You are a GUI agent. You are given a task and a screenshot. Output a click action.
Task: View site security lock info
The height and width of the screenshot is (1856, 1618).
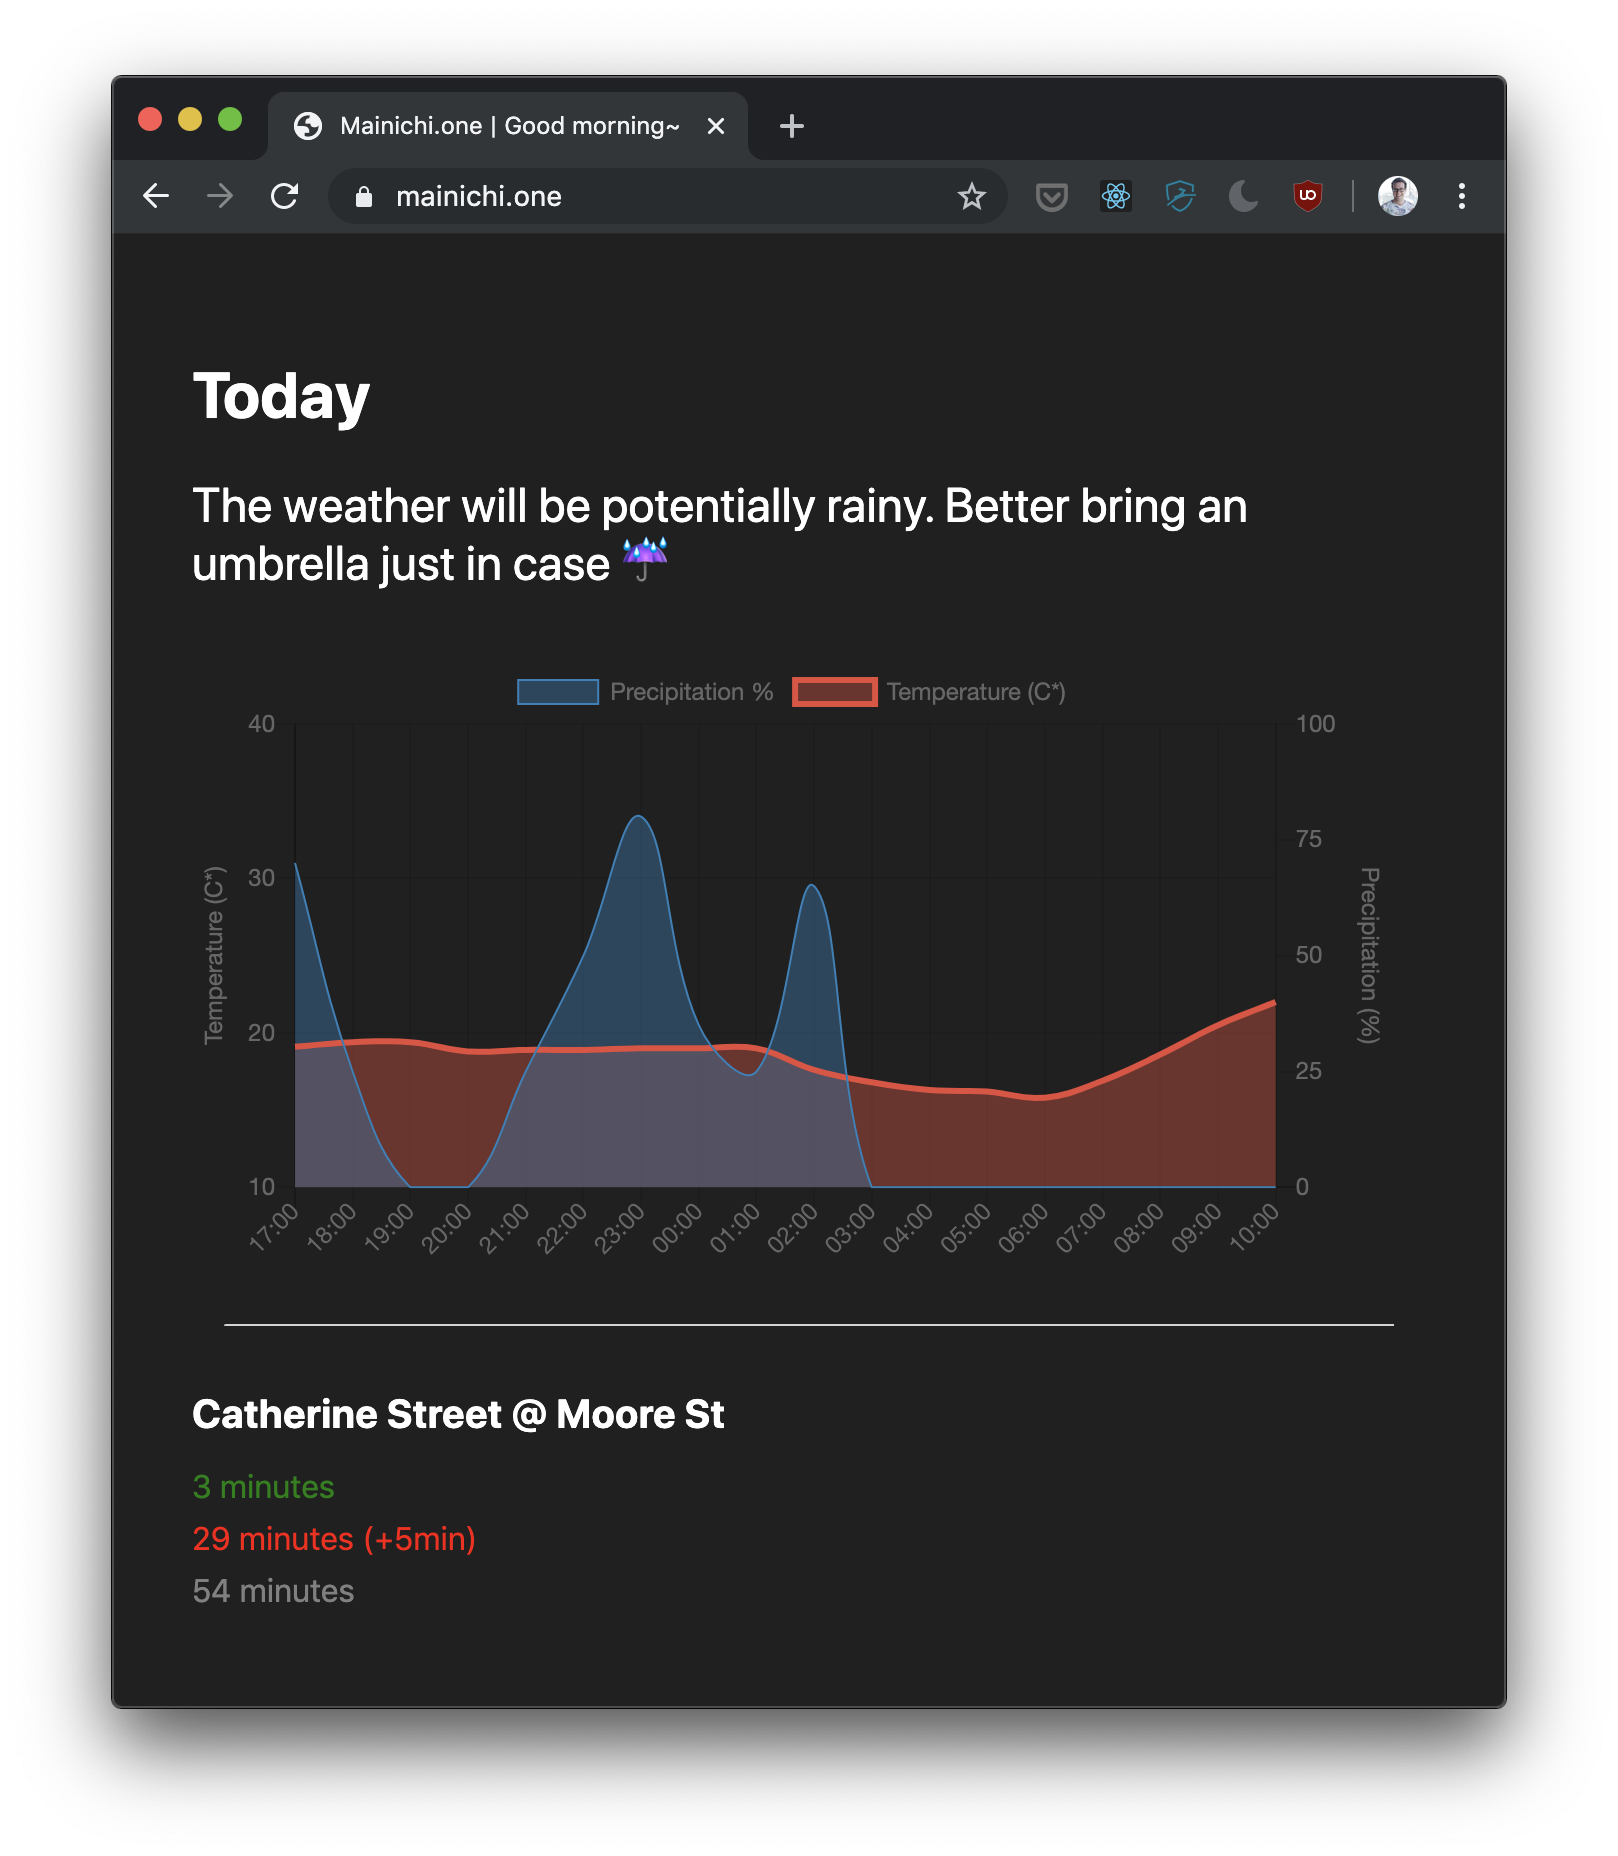364,197
